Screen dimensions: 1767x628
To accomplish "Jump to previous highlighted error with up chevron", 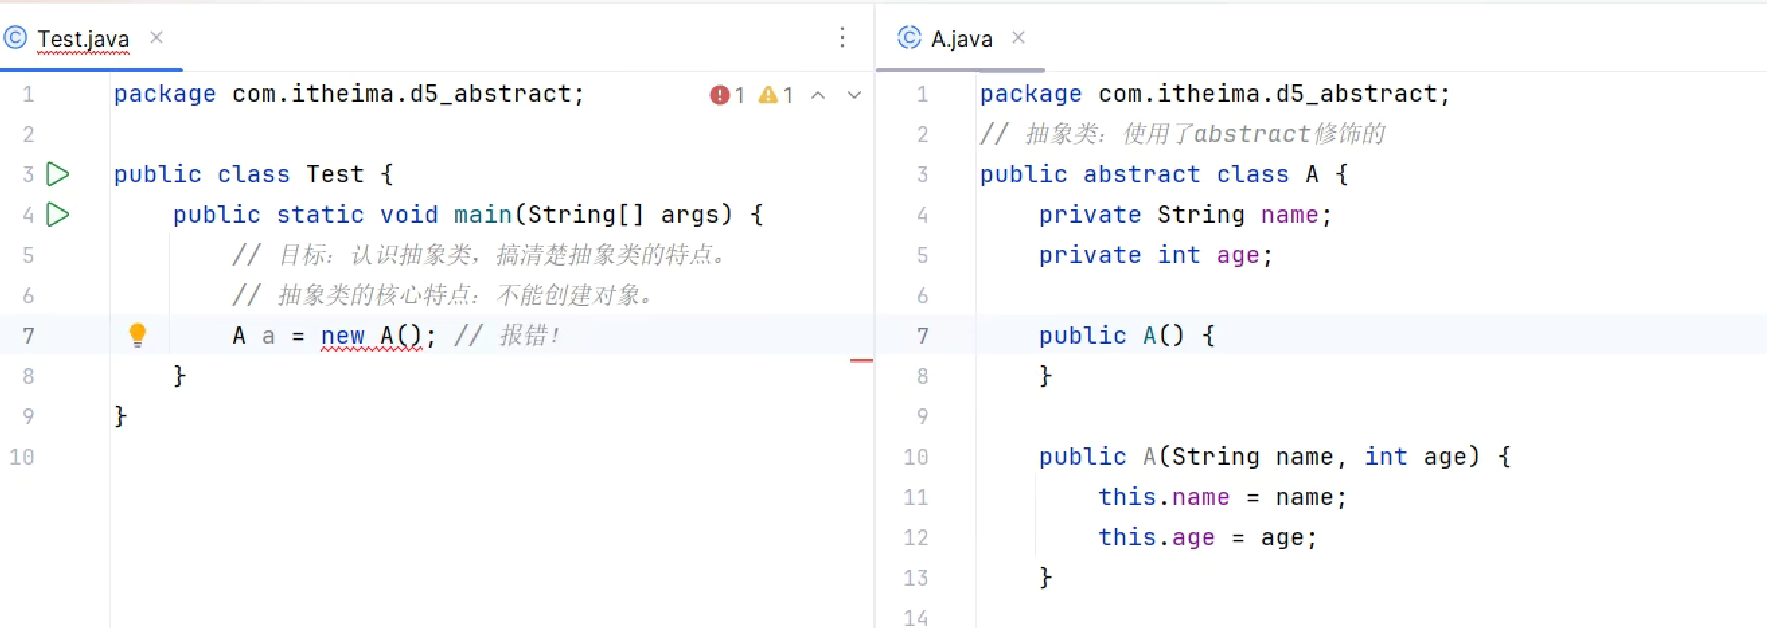I will point(818,95).
